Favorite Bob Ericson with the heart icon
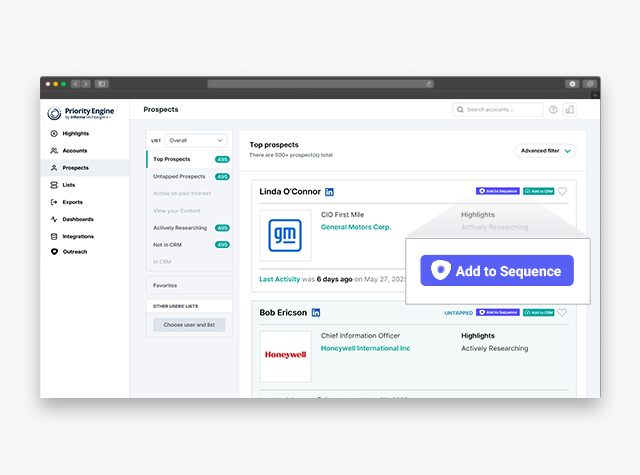Viewport: 640px width, 475px height. [562, 312]
